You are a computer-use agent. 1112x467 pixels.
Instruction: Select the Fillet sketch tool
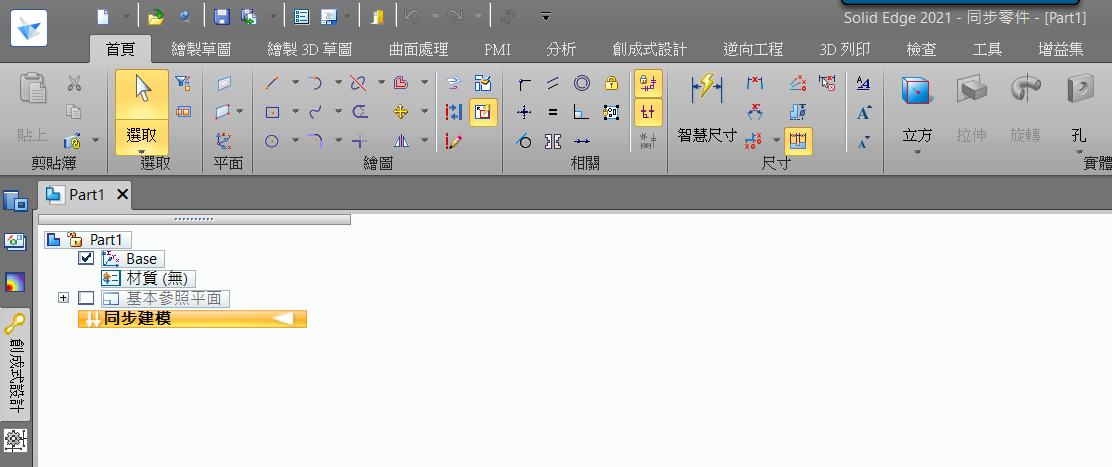[x=315, y=141]
